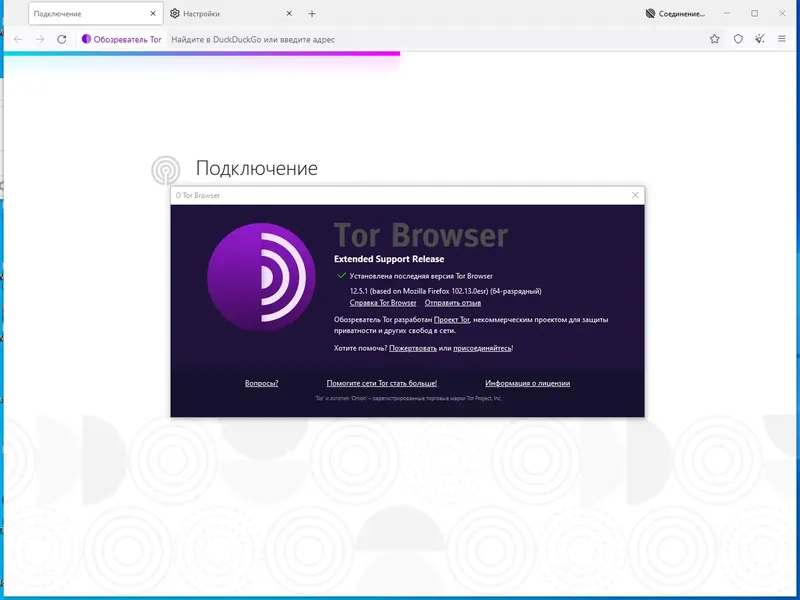800x600 pixels.
Task: Click the Обозреватель Tor identity badge
Action: 121,39
